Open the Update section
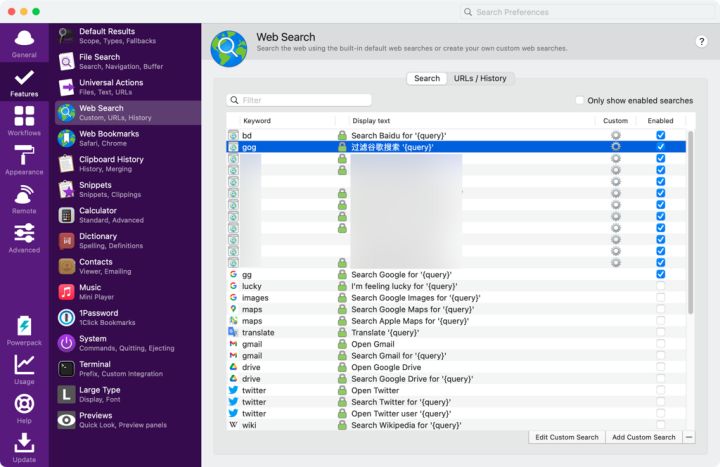Image resolution: width=720 pixels, height=467 pixels. point(24,448)
